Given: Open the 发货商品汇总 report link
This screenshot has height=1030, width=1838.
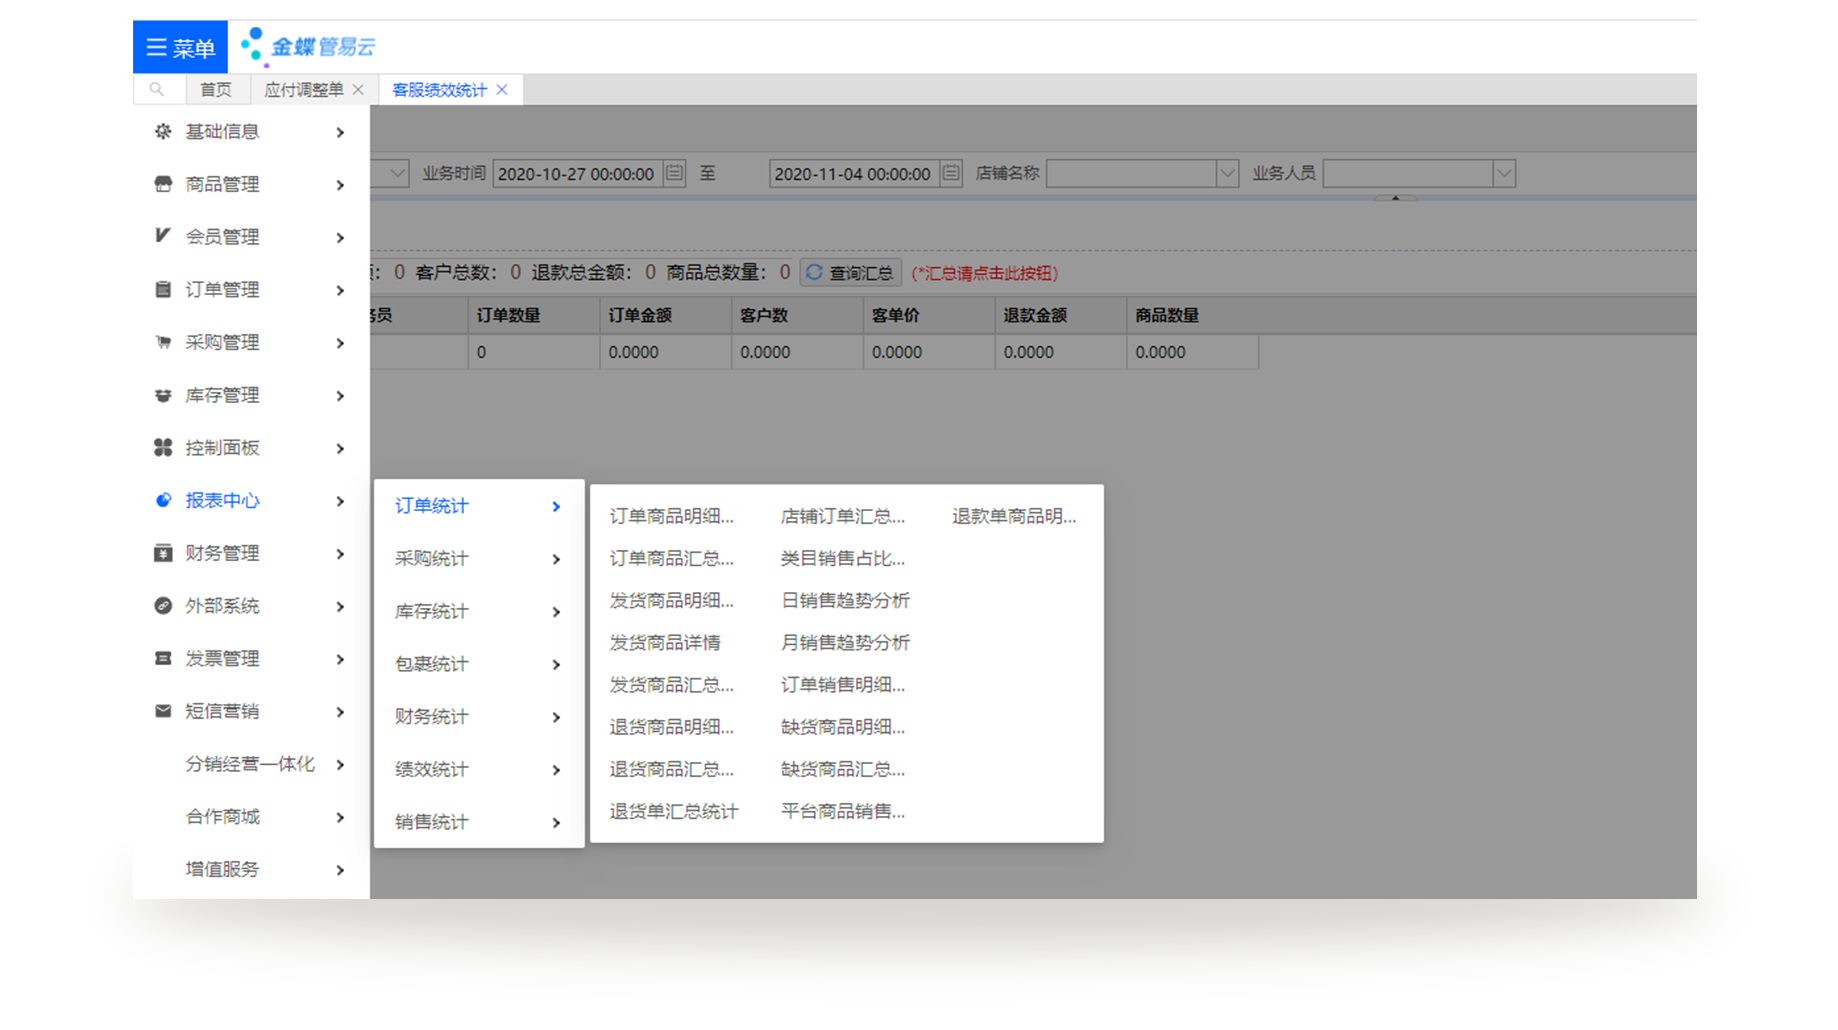Looking at the screenshot, I should point(671,685).
